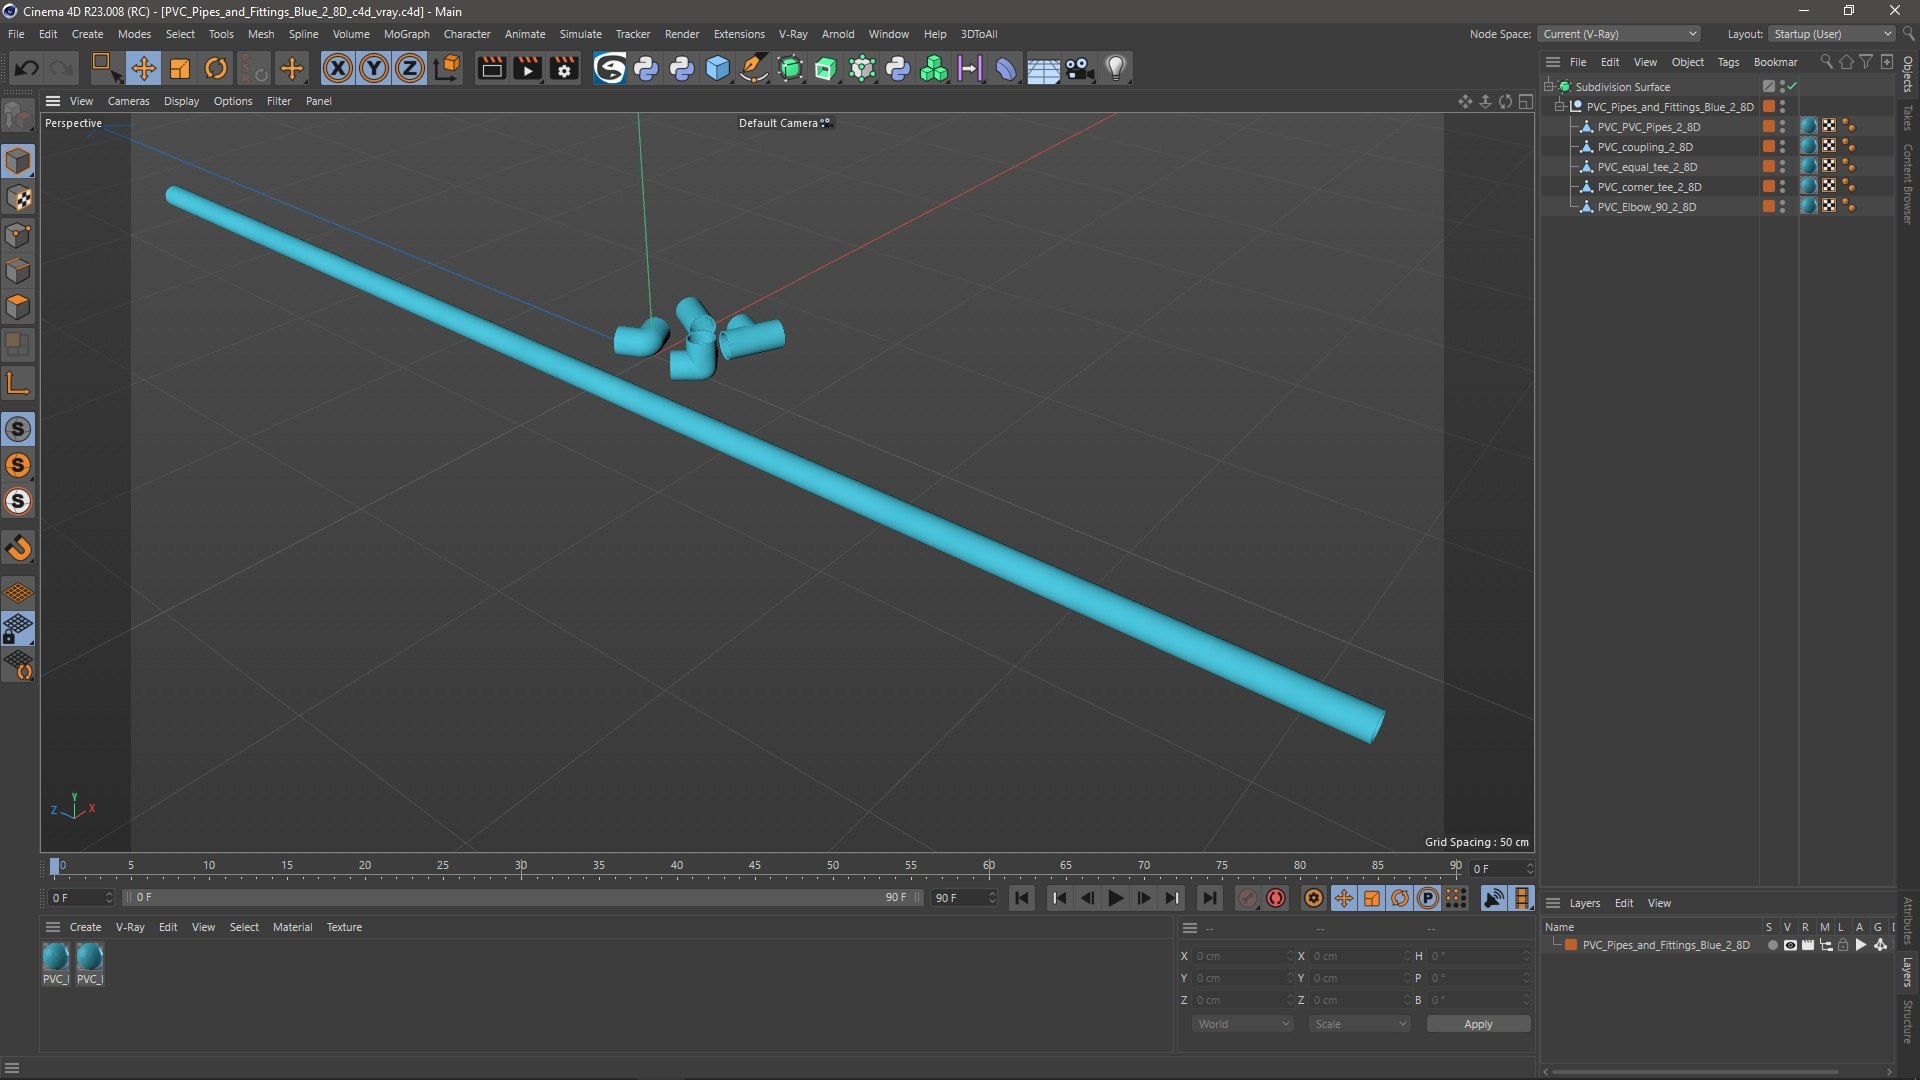Activate the Scale tool

(x=180, y=68)
